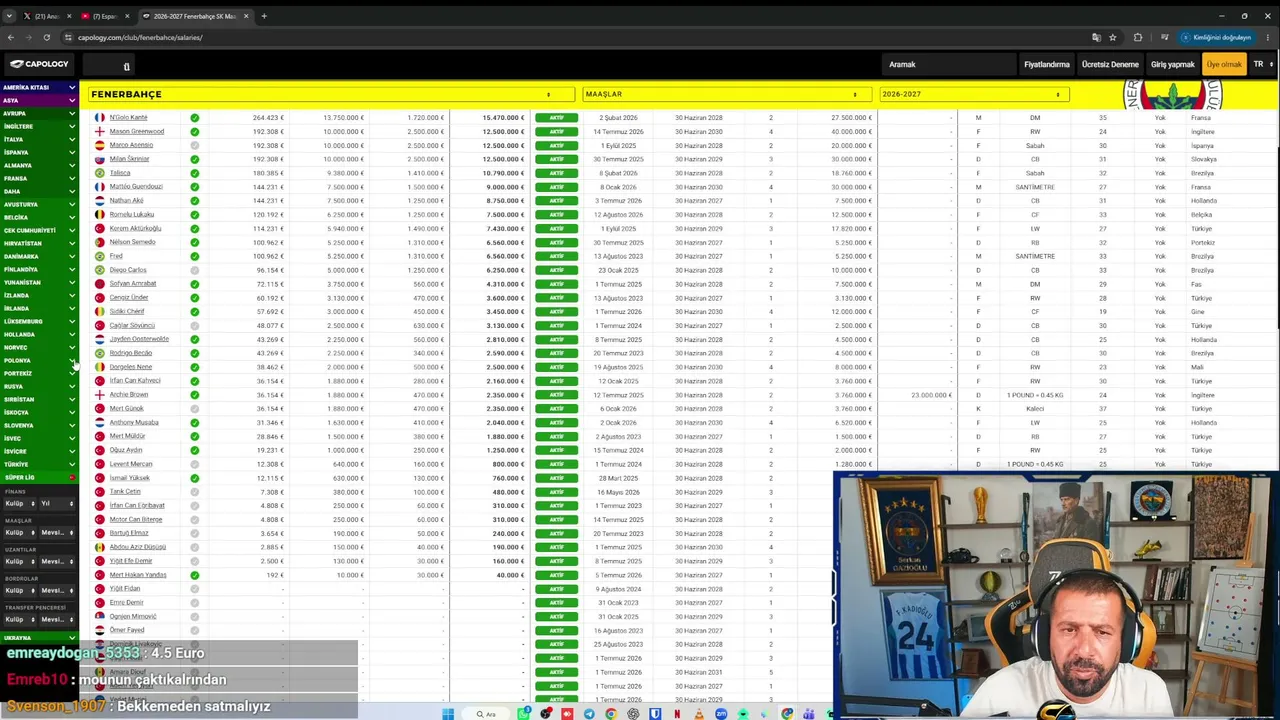1280x720 pixels.
Task: Open the 2026-2027 season dropdown
Action: tap(974, 94)
